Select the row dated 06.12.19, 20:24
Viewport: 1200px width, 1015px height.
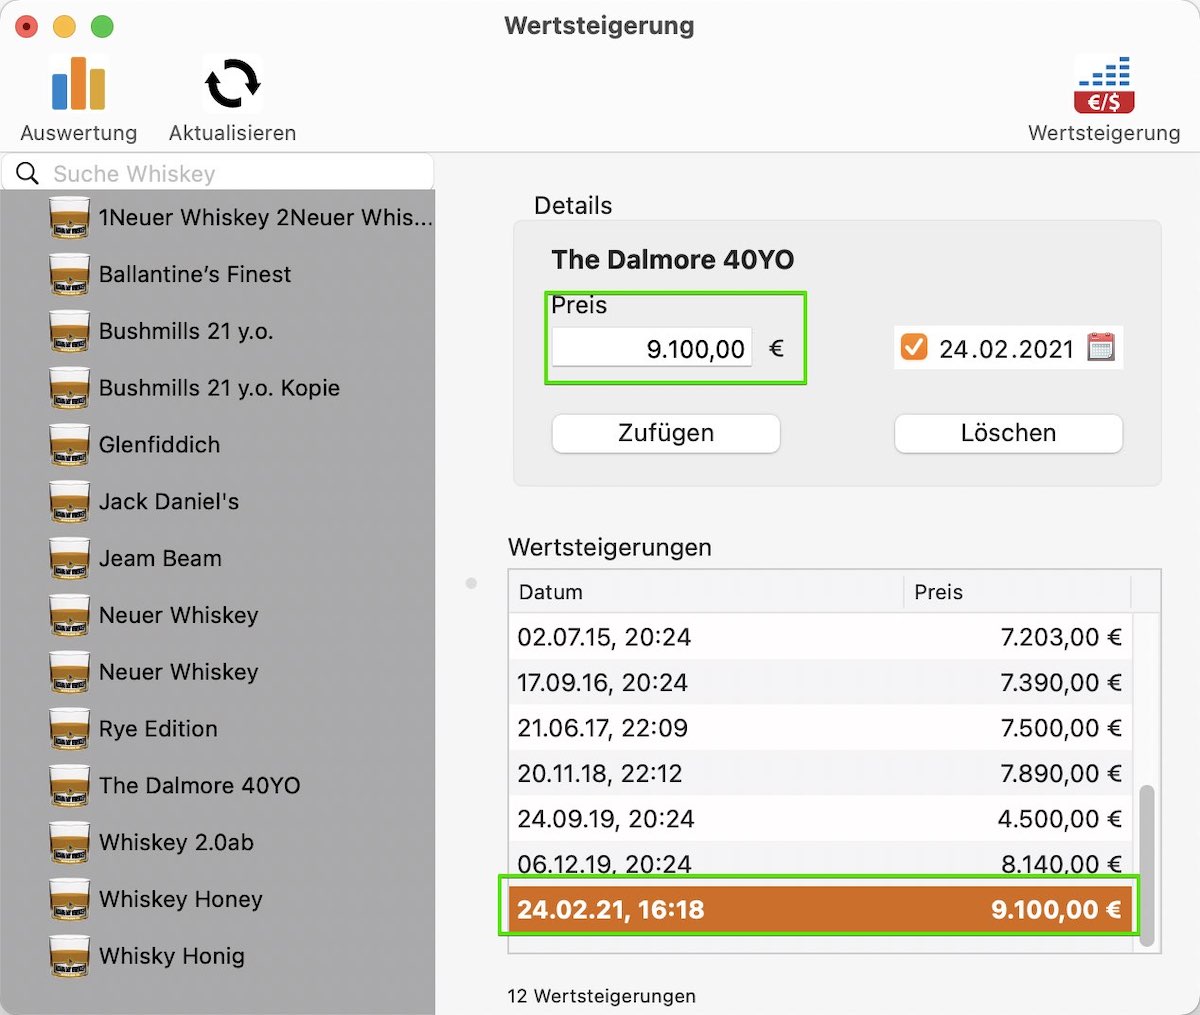pyautogui.click(x=820, y=863)
